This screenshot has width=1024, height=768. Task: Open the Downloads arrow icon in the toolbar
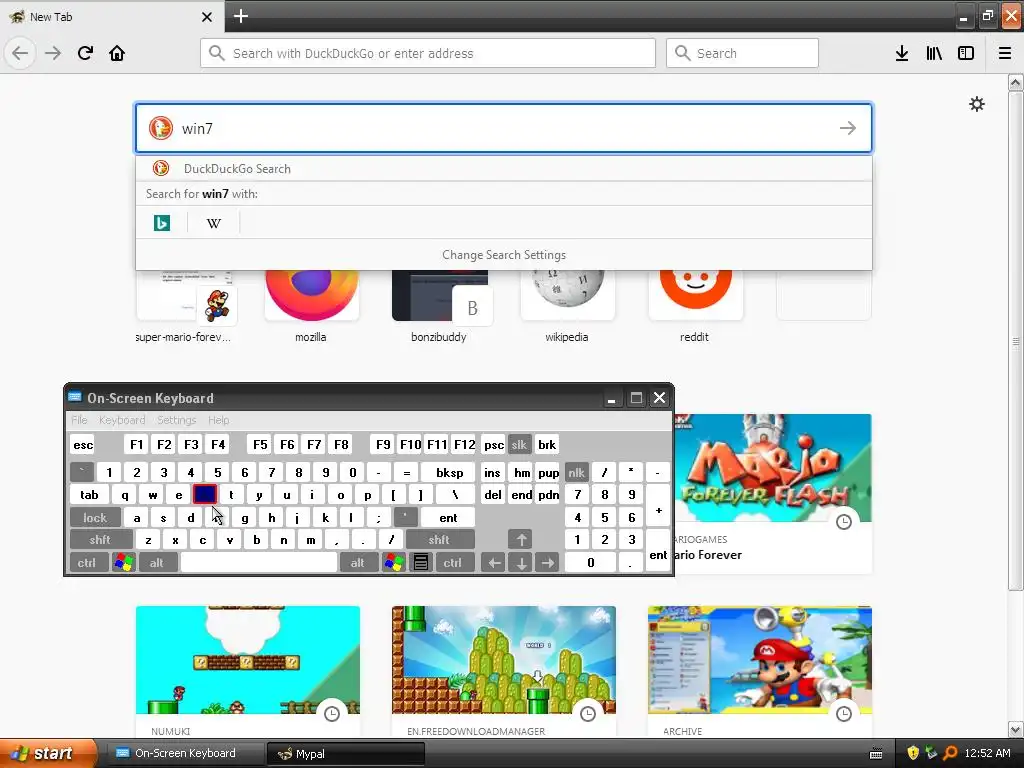(902, 53)
